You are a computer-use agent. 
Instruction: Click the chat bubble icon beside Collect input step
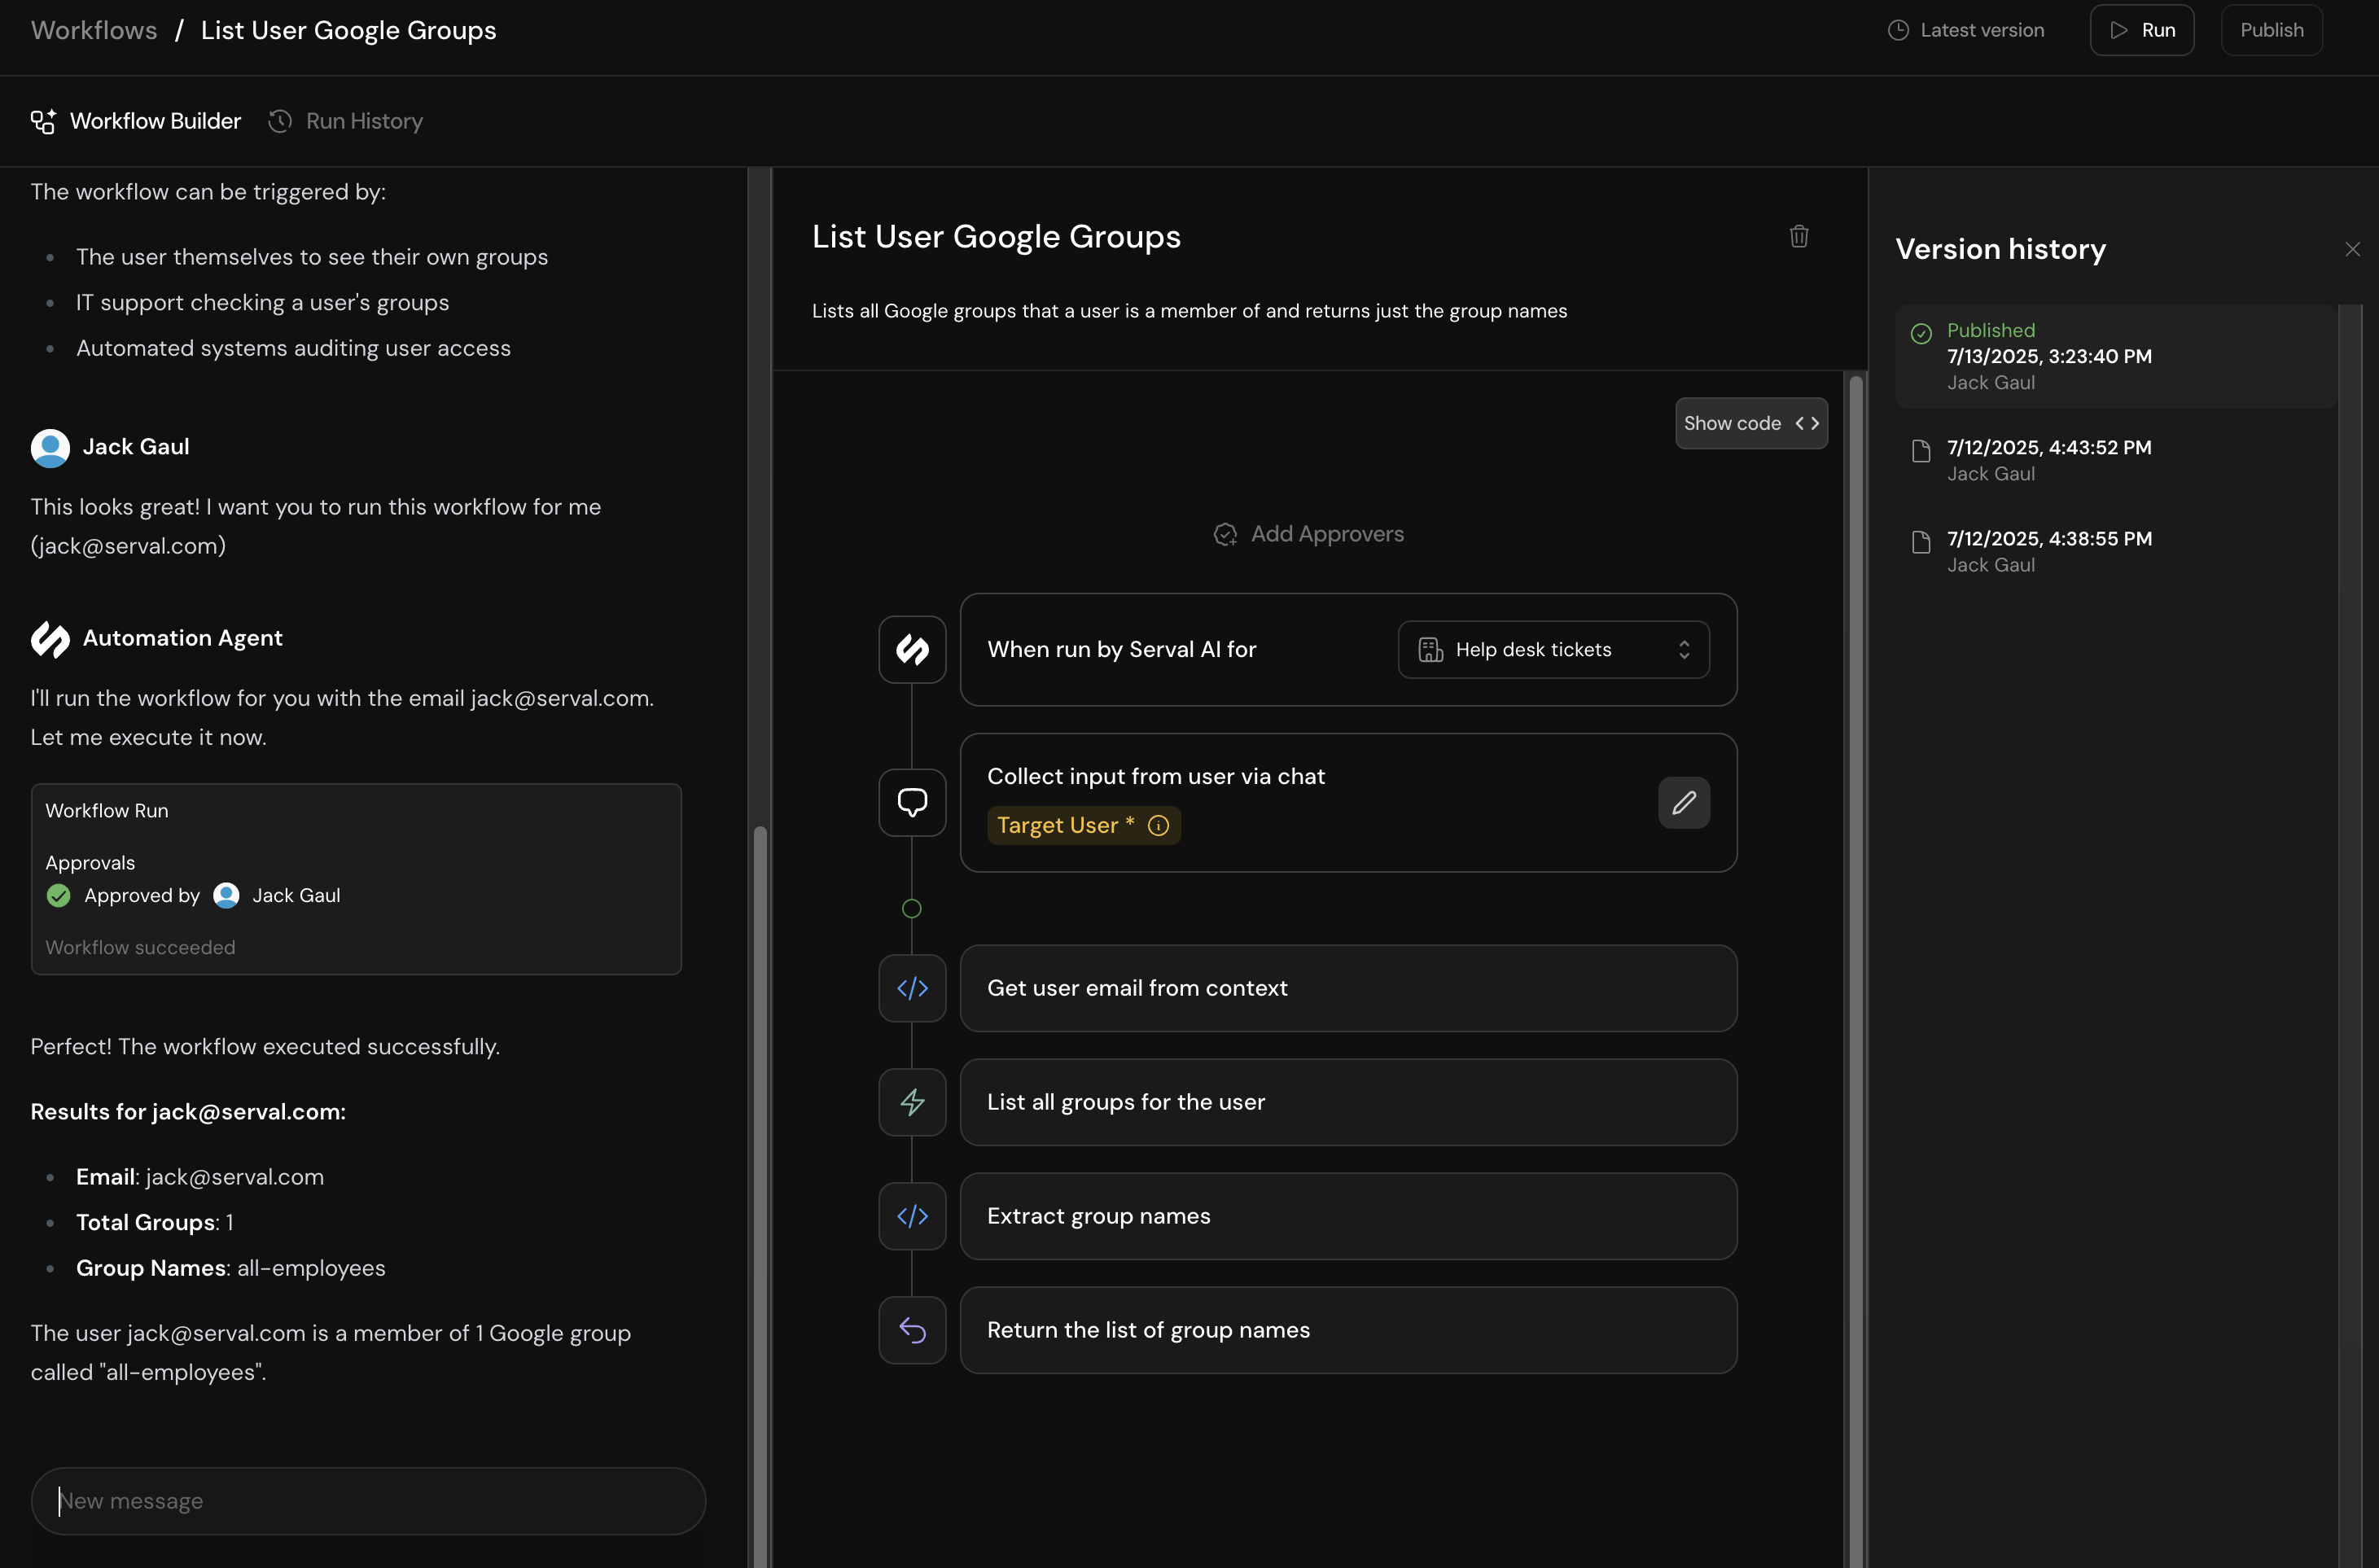911,802
